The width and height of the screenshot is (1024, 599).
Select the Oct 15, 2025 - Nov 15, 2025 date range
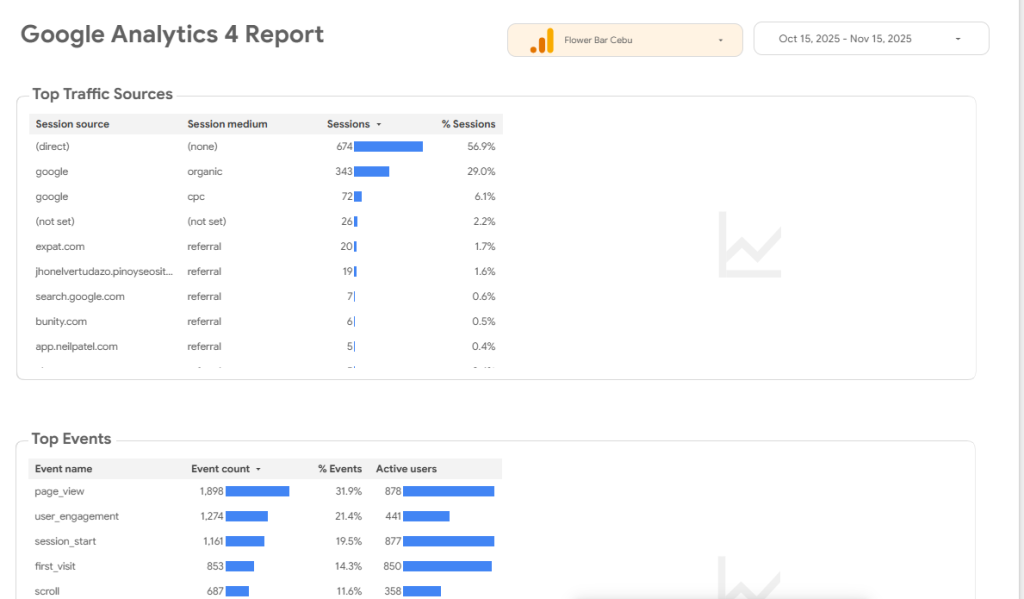[x=845, y=39]
